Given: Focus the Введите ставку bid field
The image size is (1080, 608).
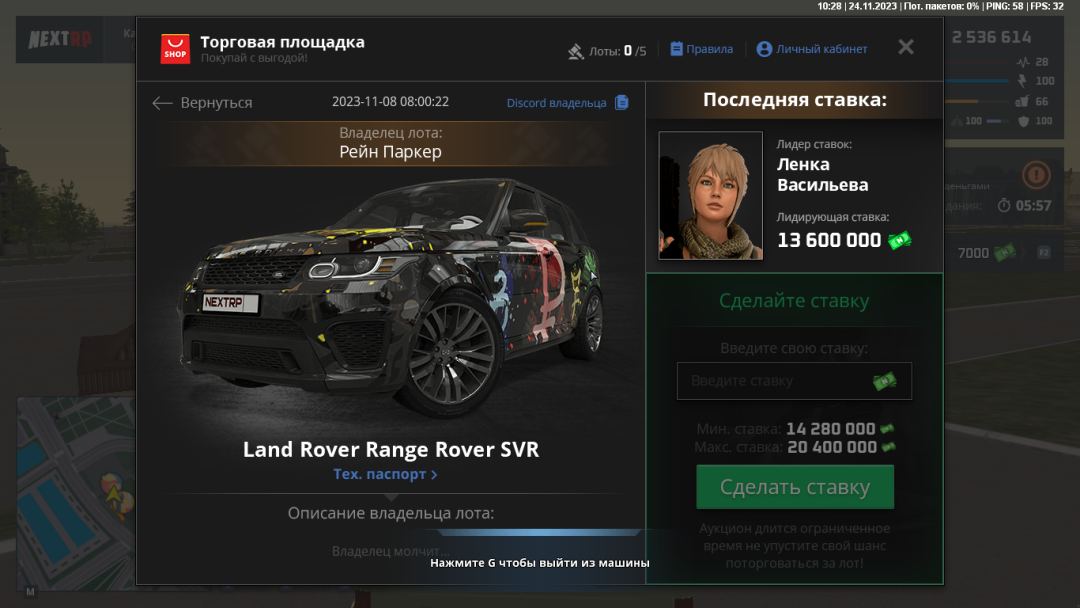Looking at the screenshot, I should [775, 381].
